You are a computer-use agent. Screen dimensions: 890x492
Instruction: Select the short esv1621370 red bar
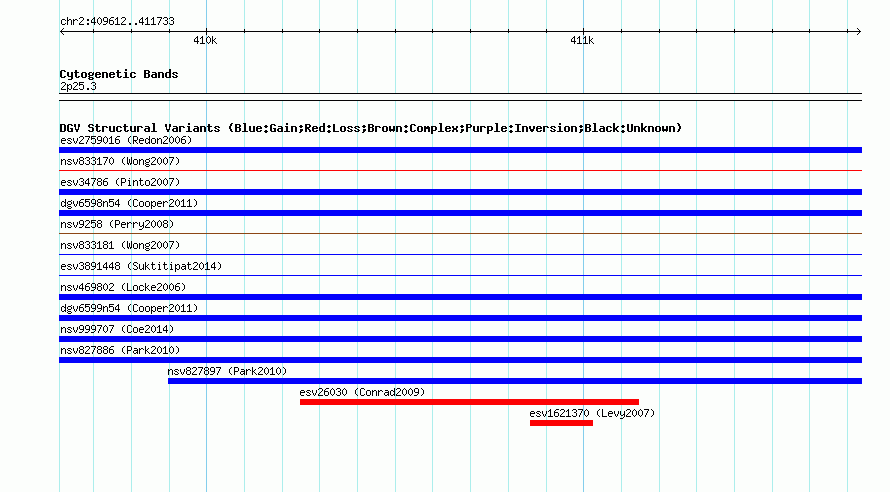(x=561, y=423)
